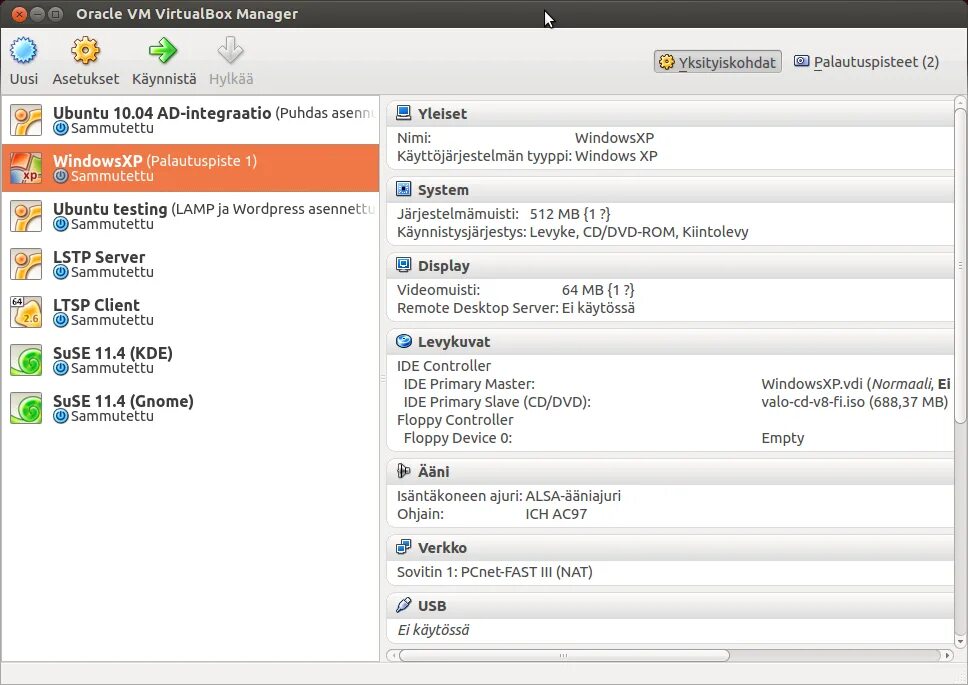The height and width of the screenshot is (685, 968).
Task: Click the text "ICH AC97"
Action: (x=556, y=514)
